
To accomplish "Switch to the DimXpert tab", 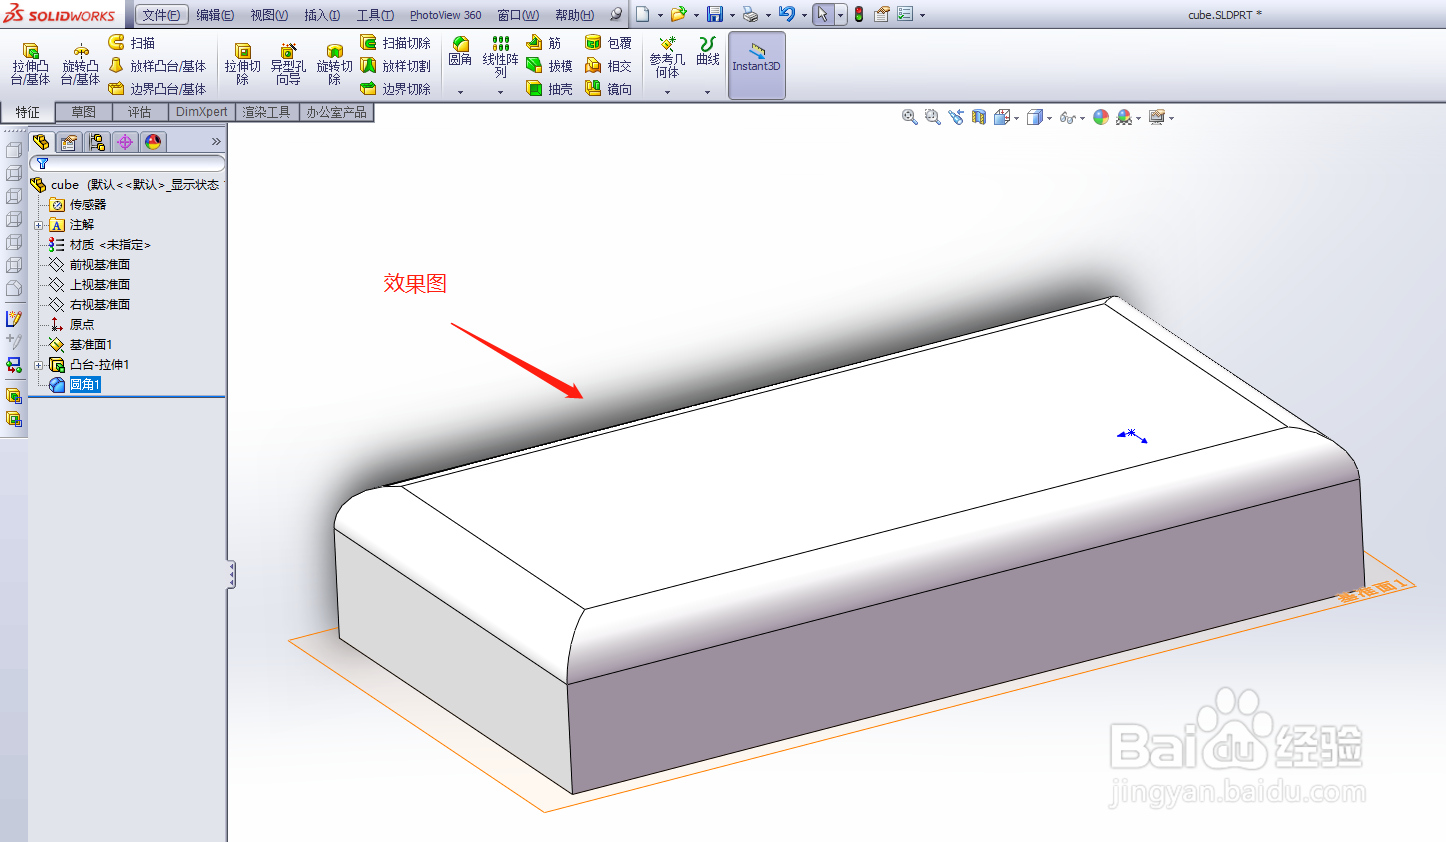I will [202, 112].
